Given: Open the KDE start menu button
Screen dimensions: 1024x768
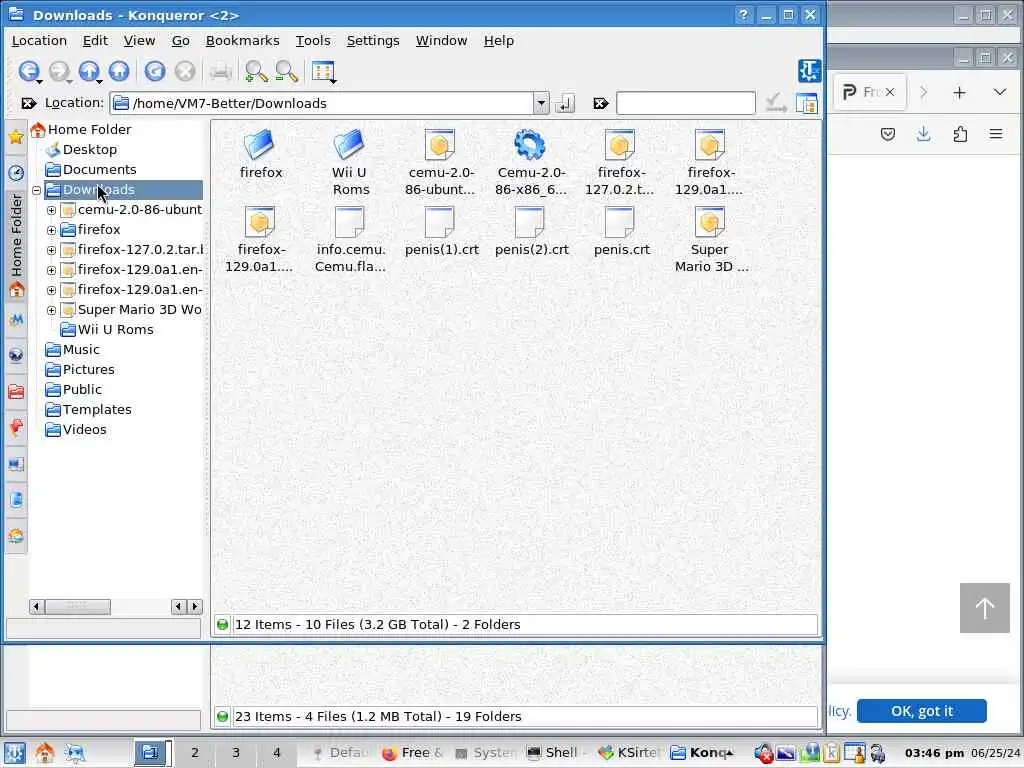Looking at the screenshot, I should point(15,754).
